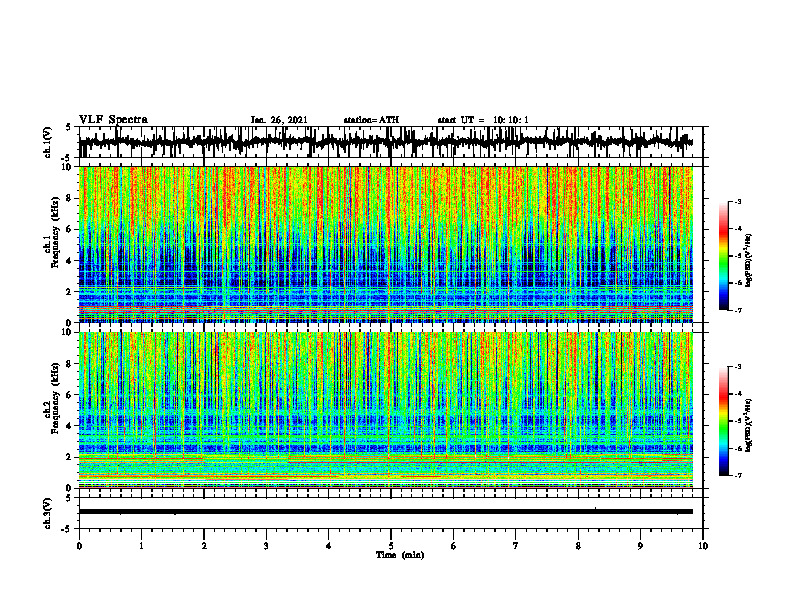Viewport: 792px width, 612px height.
Task: Click the "4" kHz tick of ch.1 spectrogram
Action: point(70,261)
